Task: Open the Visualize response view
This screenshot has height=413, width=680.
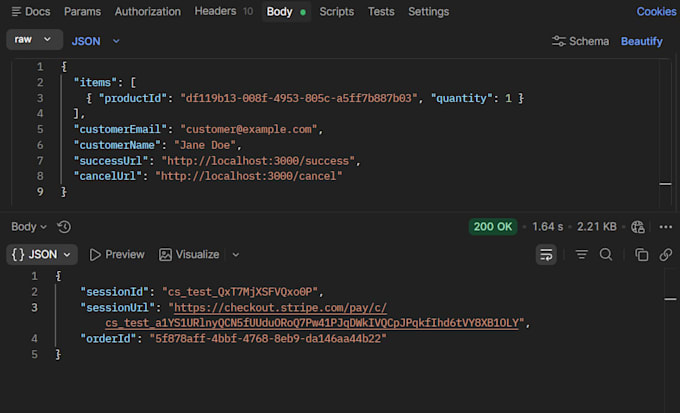Action: 189,255
